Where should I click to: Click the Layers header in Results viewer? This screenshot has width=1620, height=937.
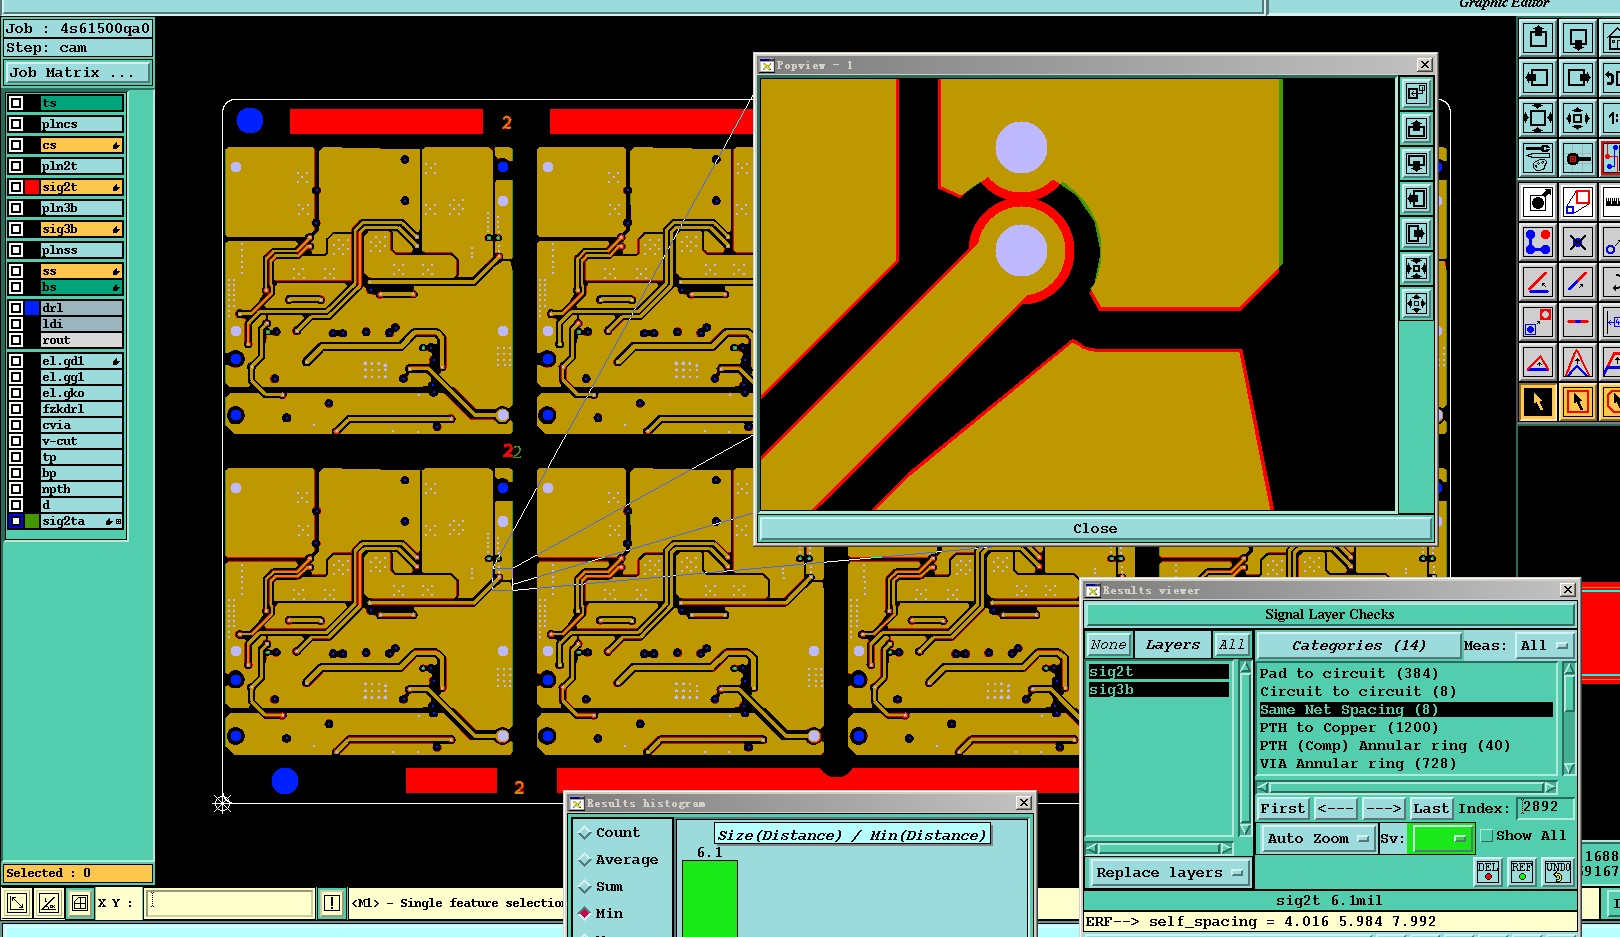(x=1172, y=645)
